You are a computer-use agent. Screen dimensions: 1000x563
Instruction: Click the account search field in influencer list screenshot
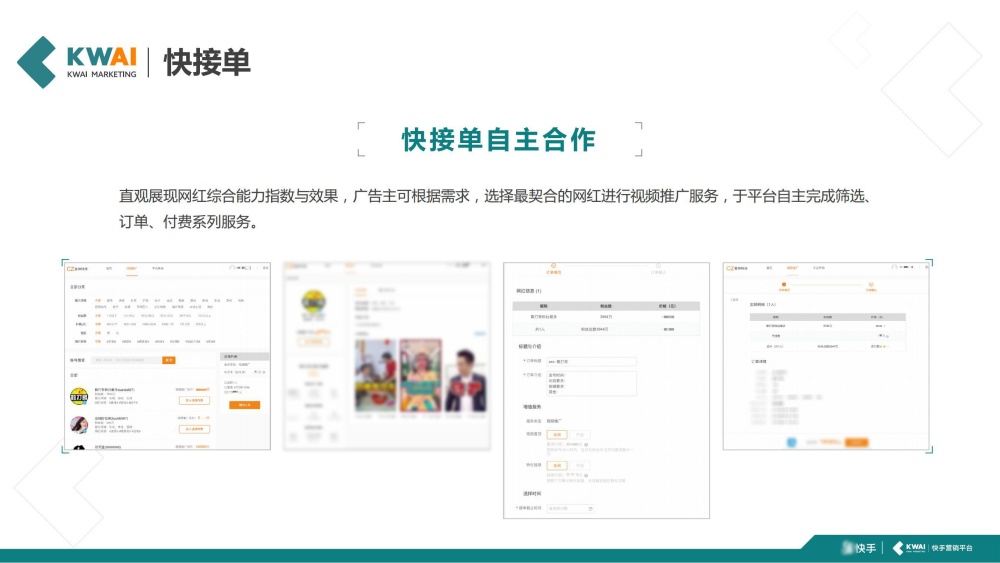(x=126, y=360)
